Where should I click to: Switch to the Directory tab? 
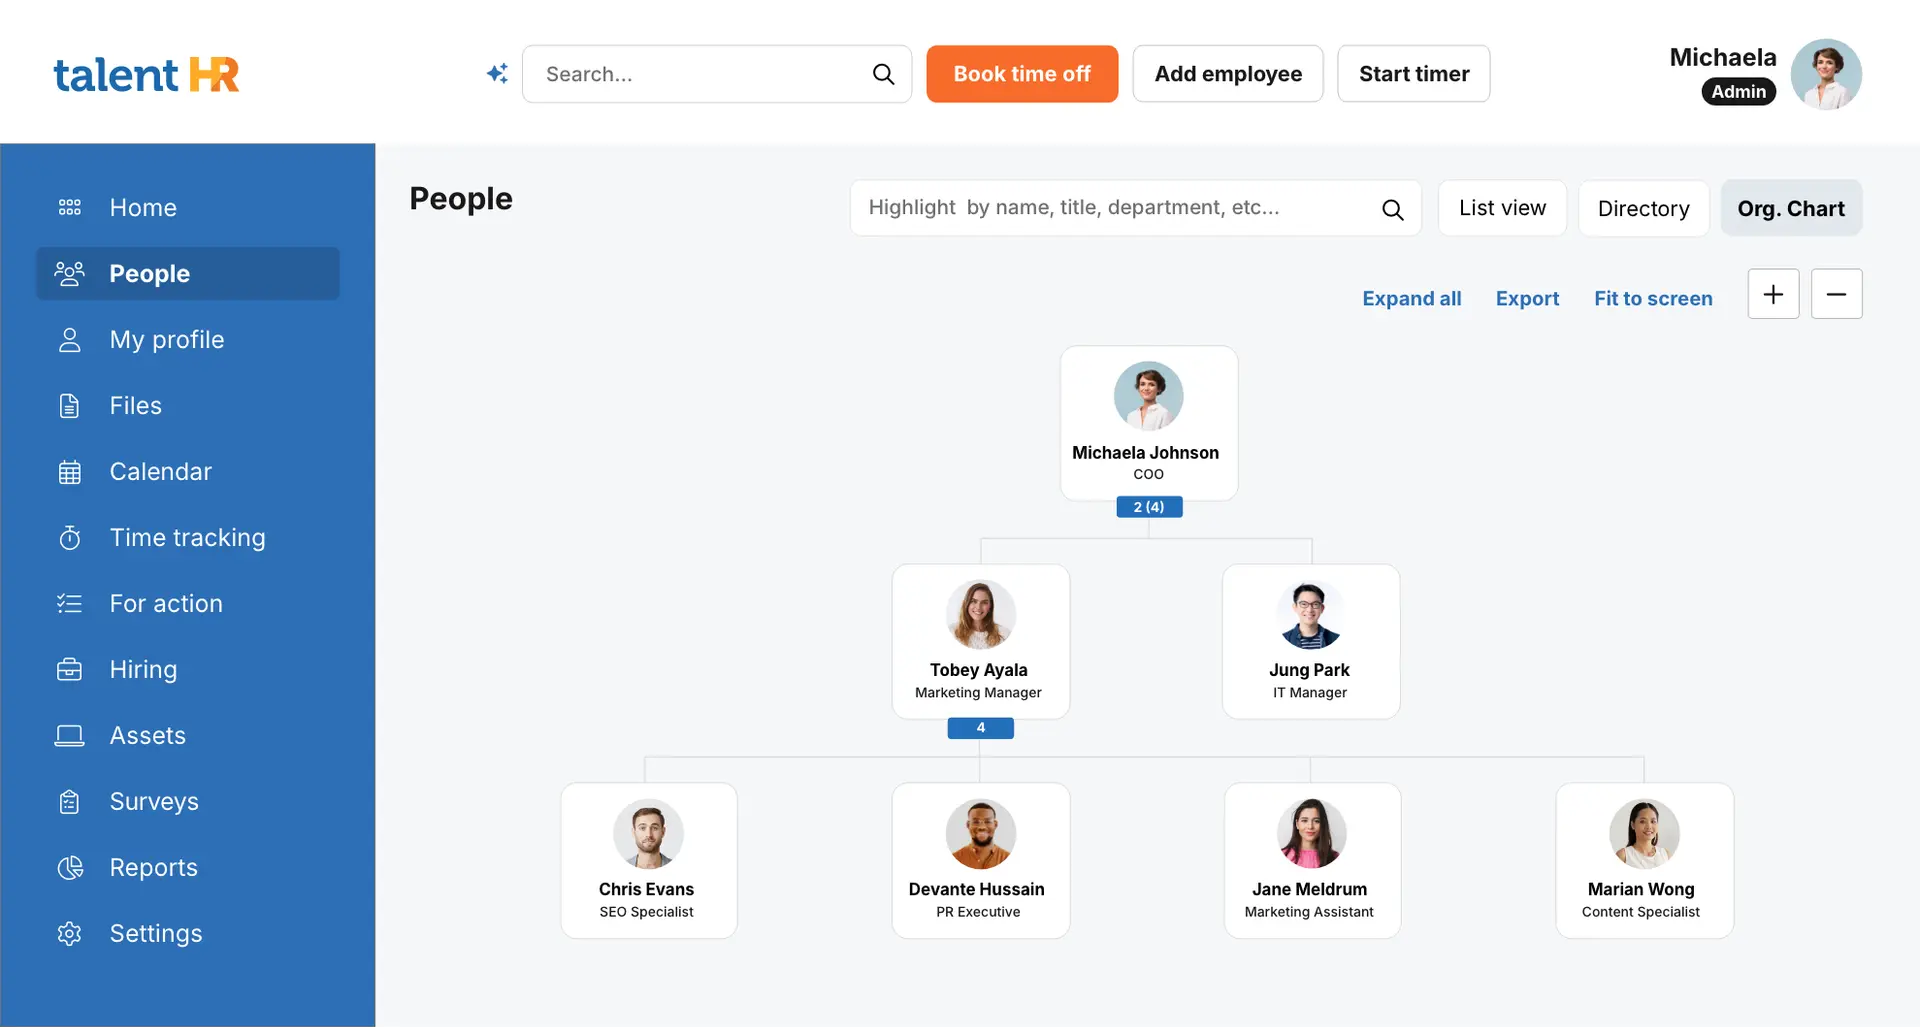1643,208
